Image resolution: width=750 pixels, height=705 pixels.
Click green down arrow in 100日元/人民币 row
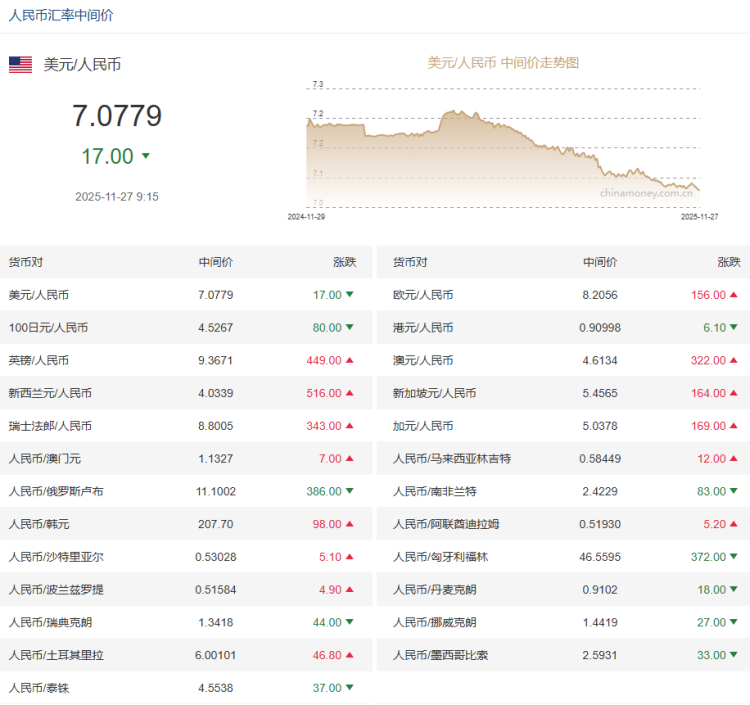point(349,328)
